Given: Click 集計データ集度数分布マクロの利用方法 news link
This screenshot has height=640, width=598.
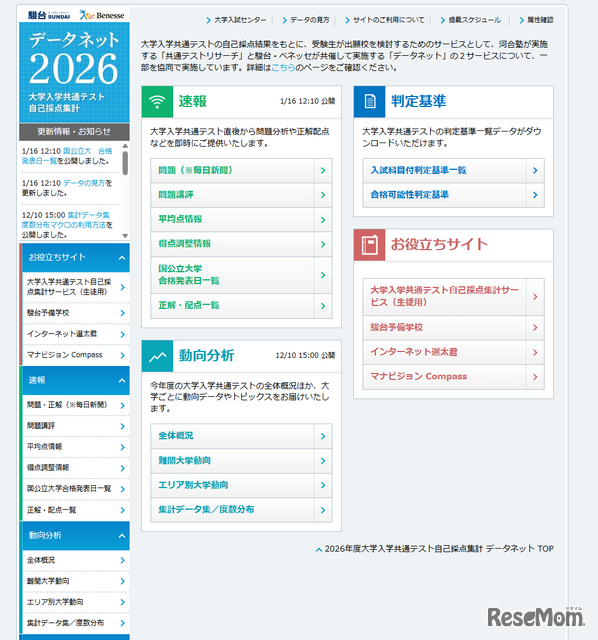Looking at the screenshot, I should click(66, 220).
